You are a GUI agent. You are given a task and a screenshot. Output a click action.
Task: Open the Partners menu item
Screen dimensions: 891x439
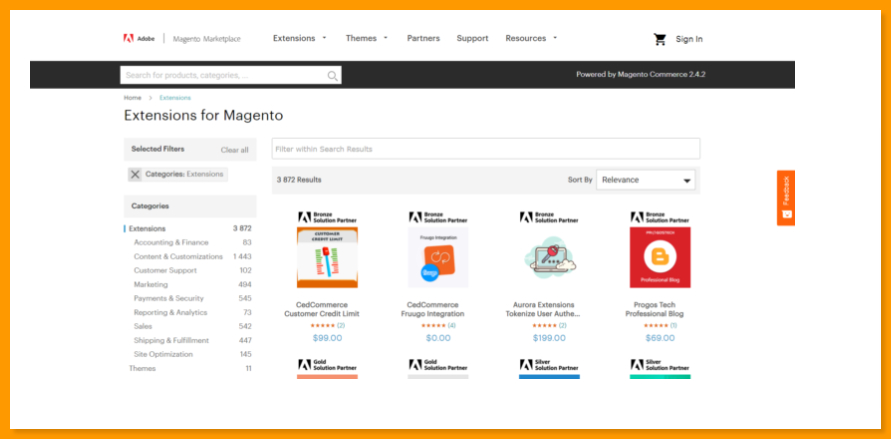pos(423,38)
